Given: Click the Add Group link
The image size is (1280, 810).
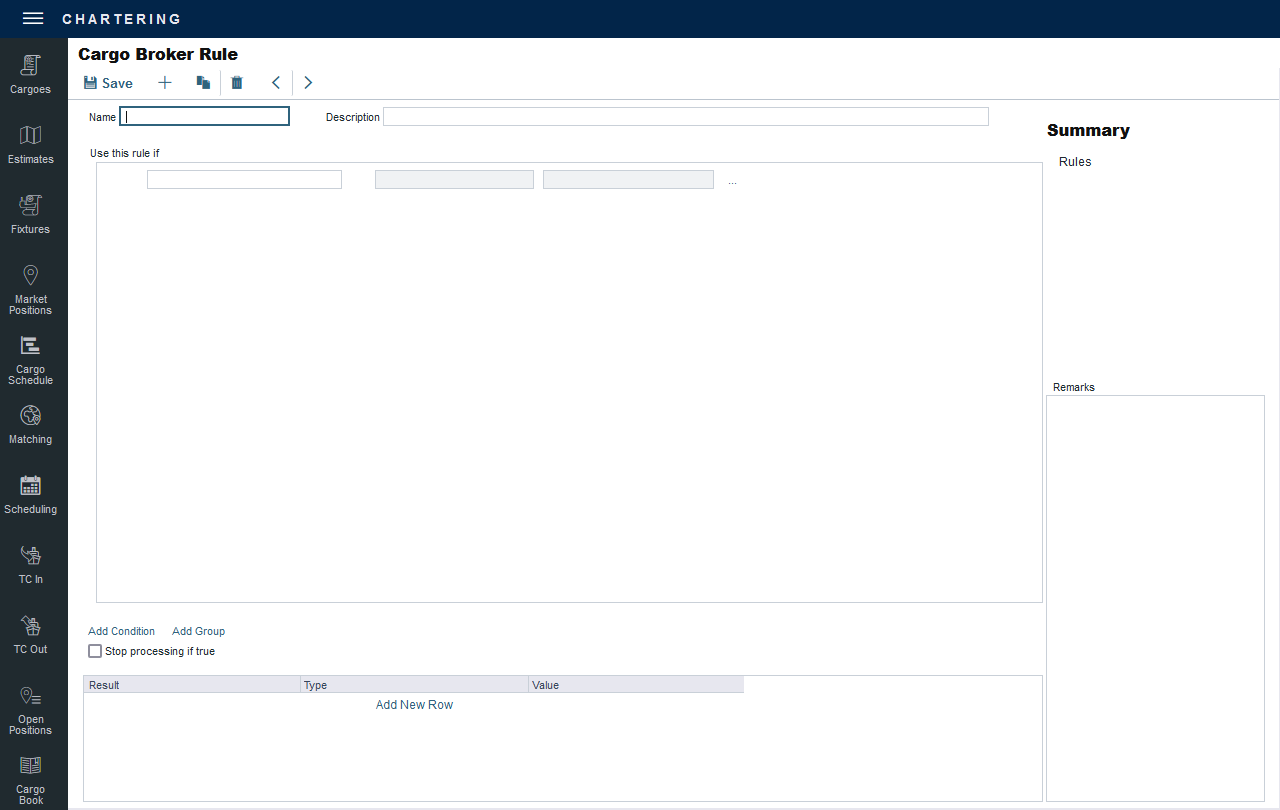Looking at the screenshot, I should click(198, 631).
